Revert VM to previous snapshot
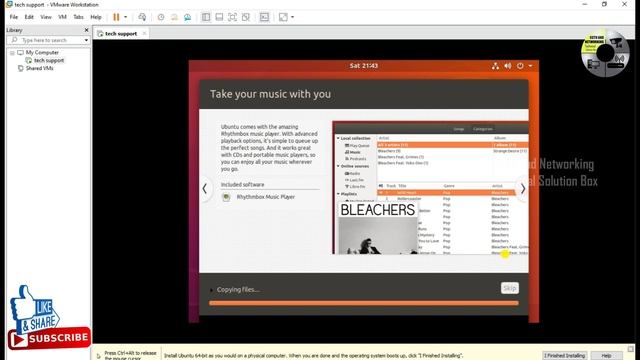This screenshot has height=360, width=640. [174, 17]
